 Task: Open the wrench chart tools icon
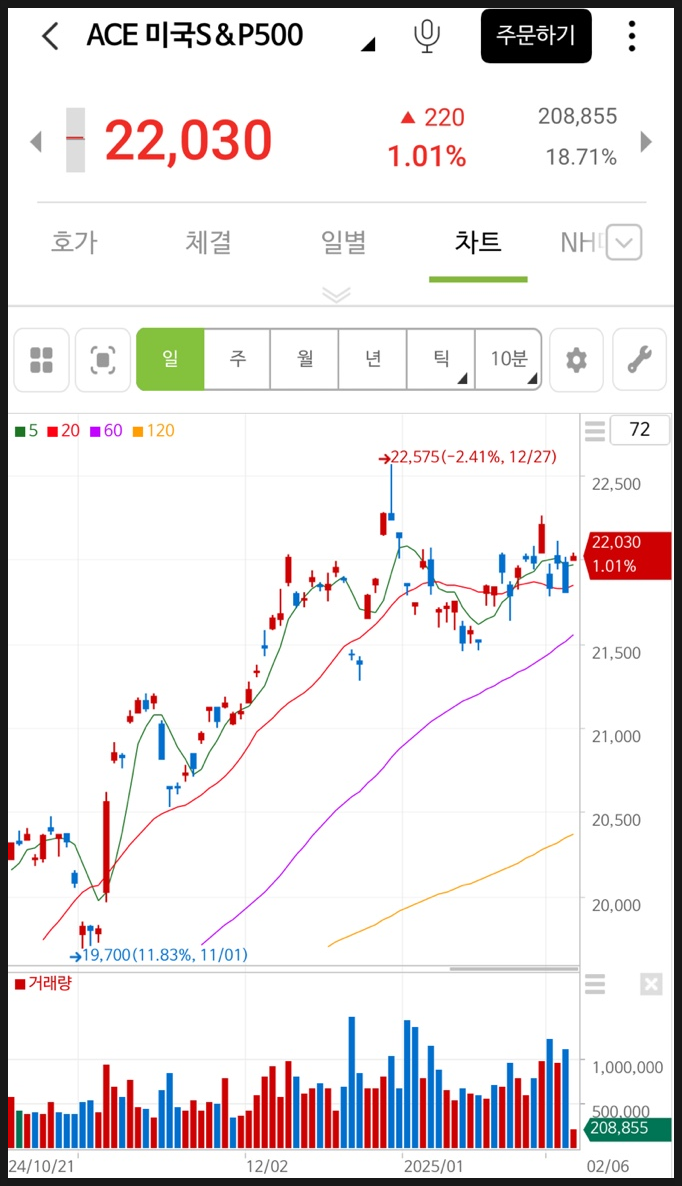click(639, 360)
